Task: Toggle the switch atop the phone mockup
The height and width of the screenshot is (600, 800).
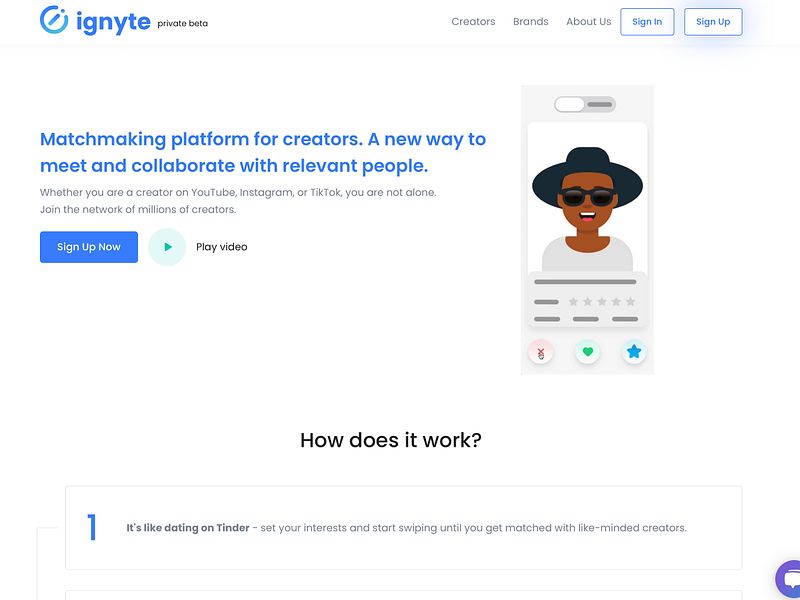Action: [x=585, y=105]
